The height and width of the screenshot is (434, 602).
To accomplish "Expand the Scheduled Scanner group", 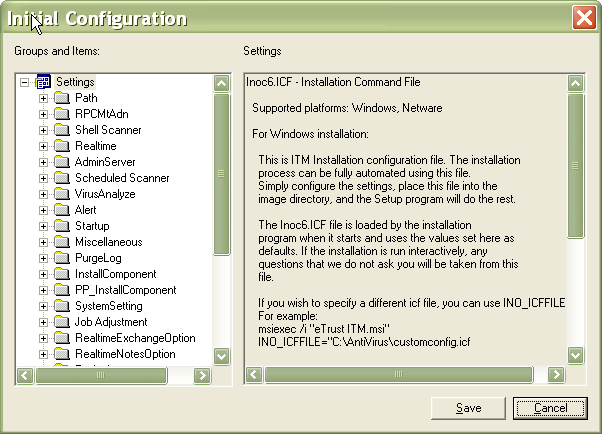I will 43,178.
